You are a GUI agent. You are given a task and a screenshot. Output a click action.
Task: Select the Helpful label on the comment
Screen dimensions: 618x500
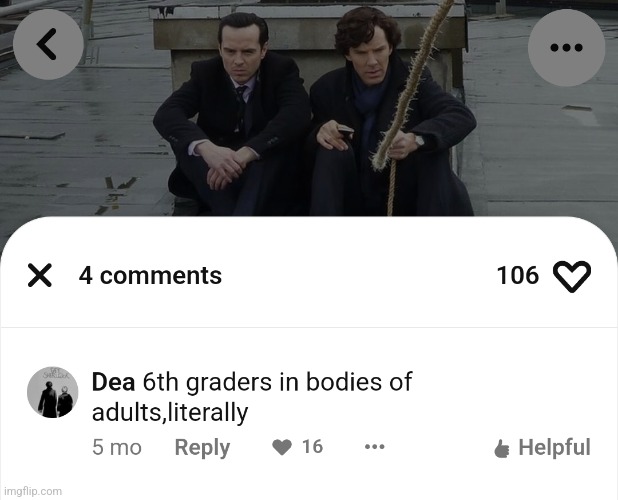click(x=554, y=447)
